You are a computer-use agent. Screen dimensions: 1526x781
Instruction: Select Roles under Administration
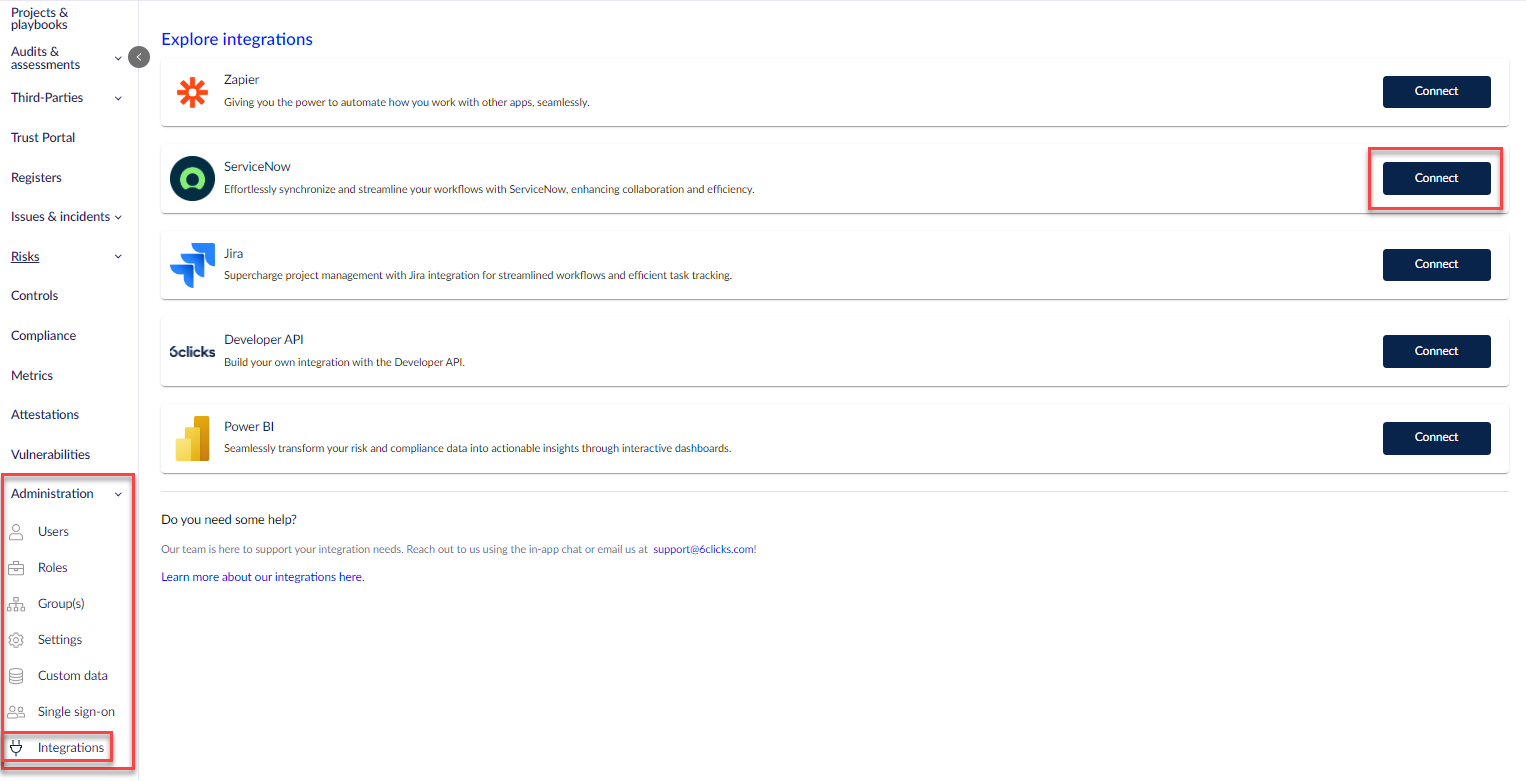coord(53,568)
